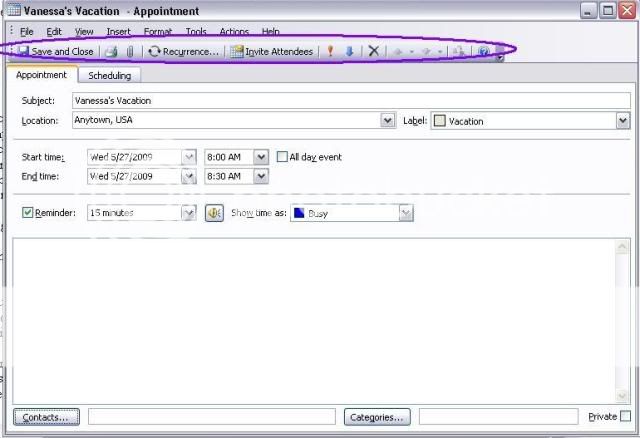The image size is (640, 438).
Task: Set Low Importance with blue down arrow
Action: coord(349,51)
